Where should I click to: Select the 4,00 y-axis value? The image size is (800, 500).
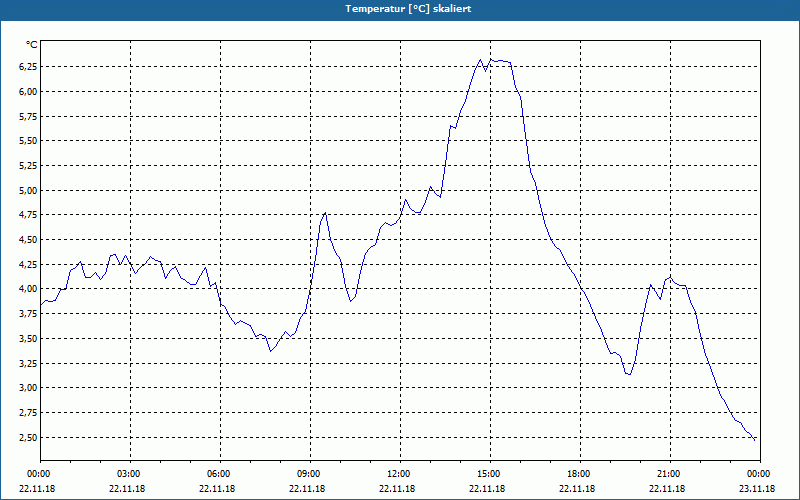[x=29, y=289]
